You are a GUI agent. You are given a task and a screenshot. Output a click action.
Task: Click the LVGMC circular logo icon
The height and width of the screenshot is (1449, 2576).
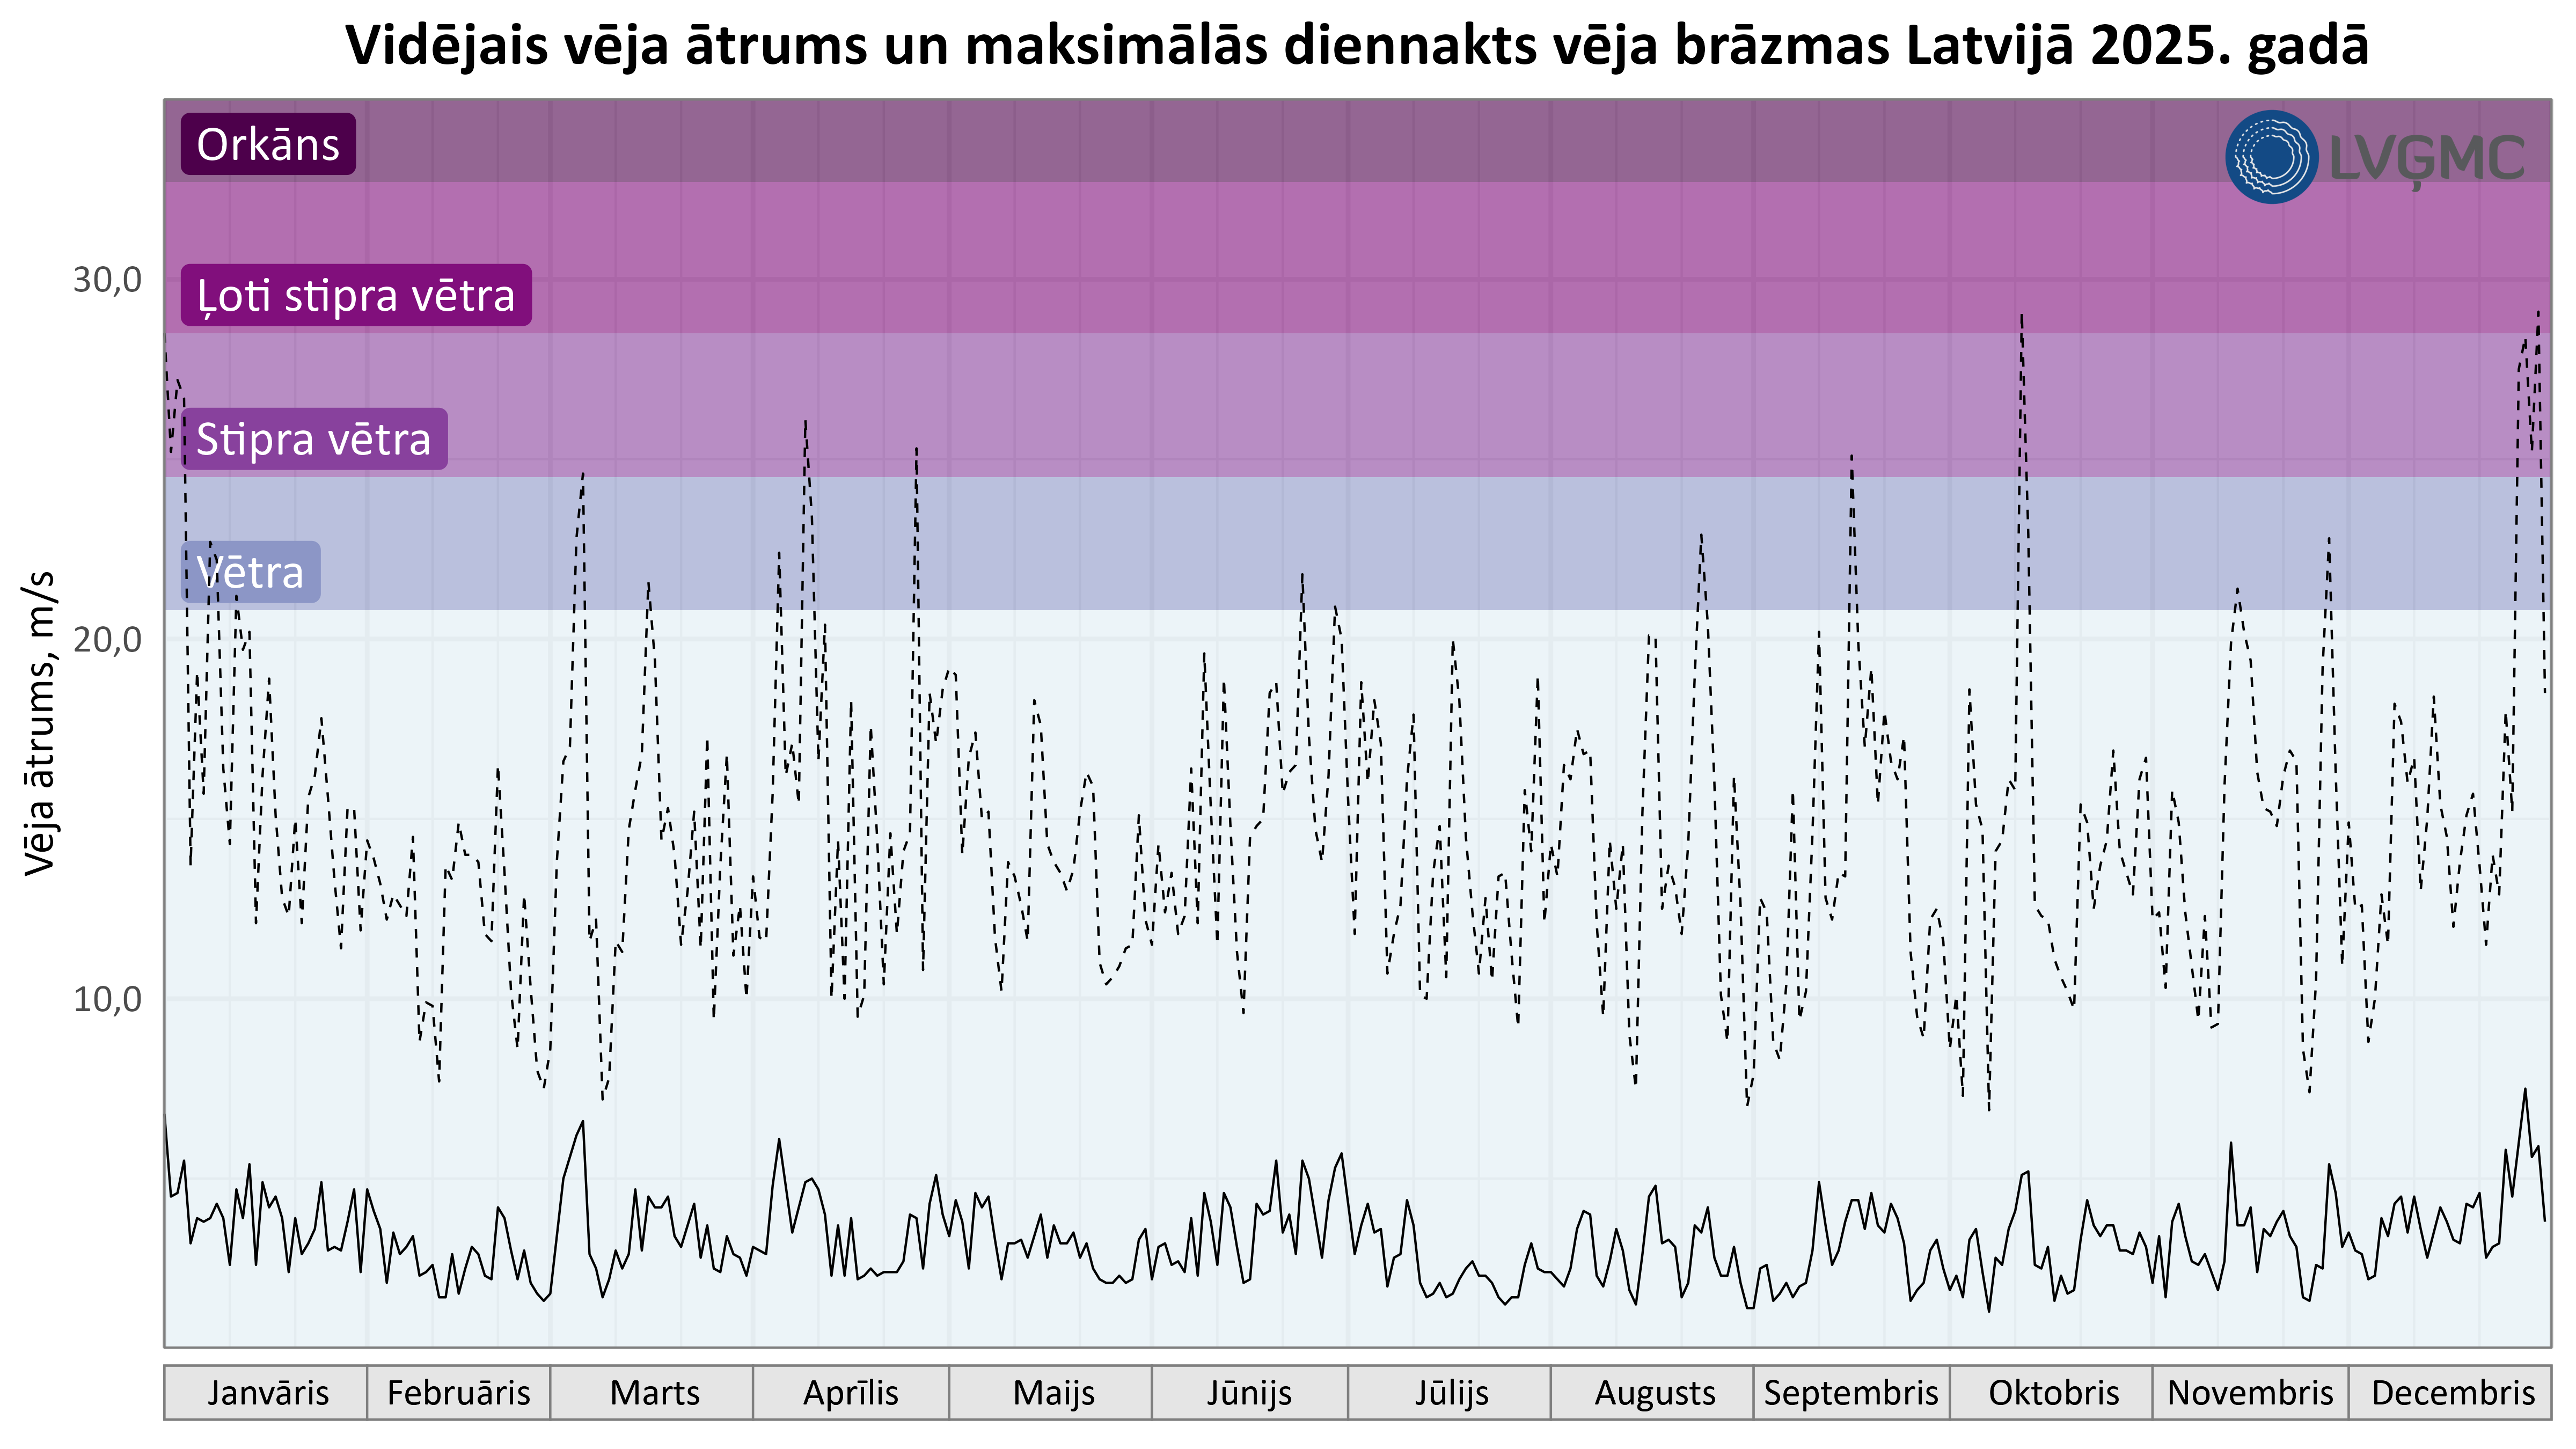coord(2271,157)
